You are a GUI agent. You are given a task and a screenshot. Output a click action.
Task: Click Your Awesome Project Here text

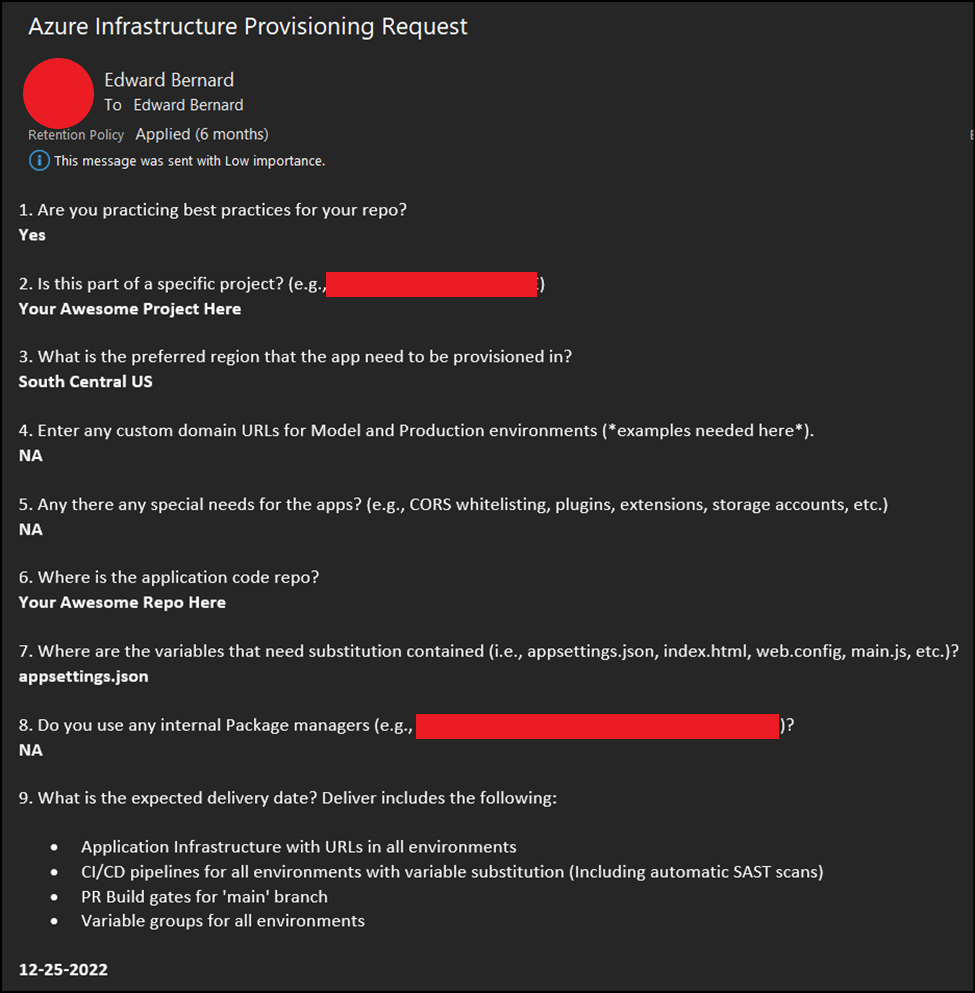pyautogui.click(x=130, y=309)
